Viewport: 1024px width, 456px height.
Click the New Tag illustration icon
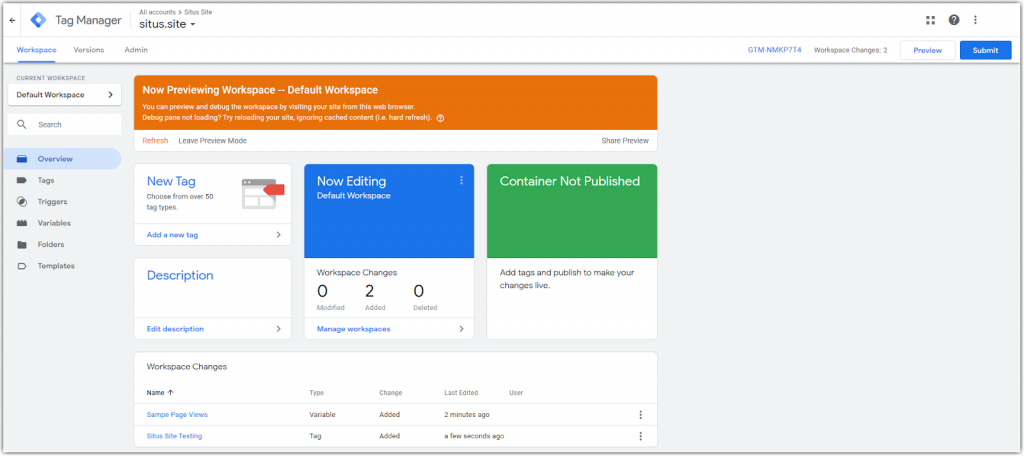click(x=263, y=193)
